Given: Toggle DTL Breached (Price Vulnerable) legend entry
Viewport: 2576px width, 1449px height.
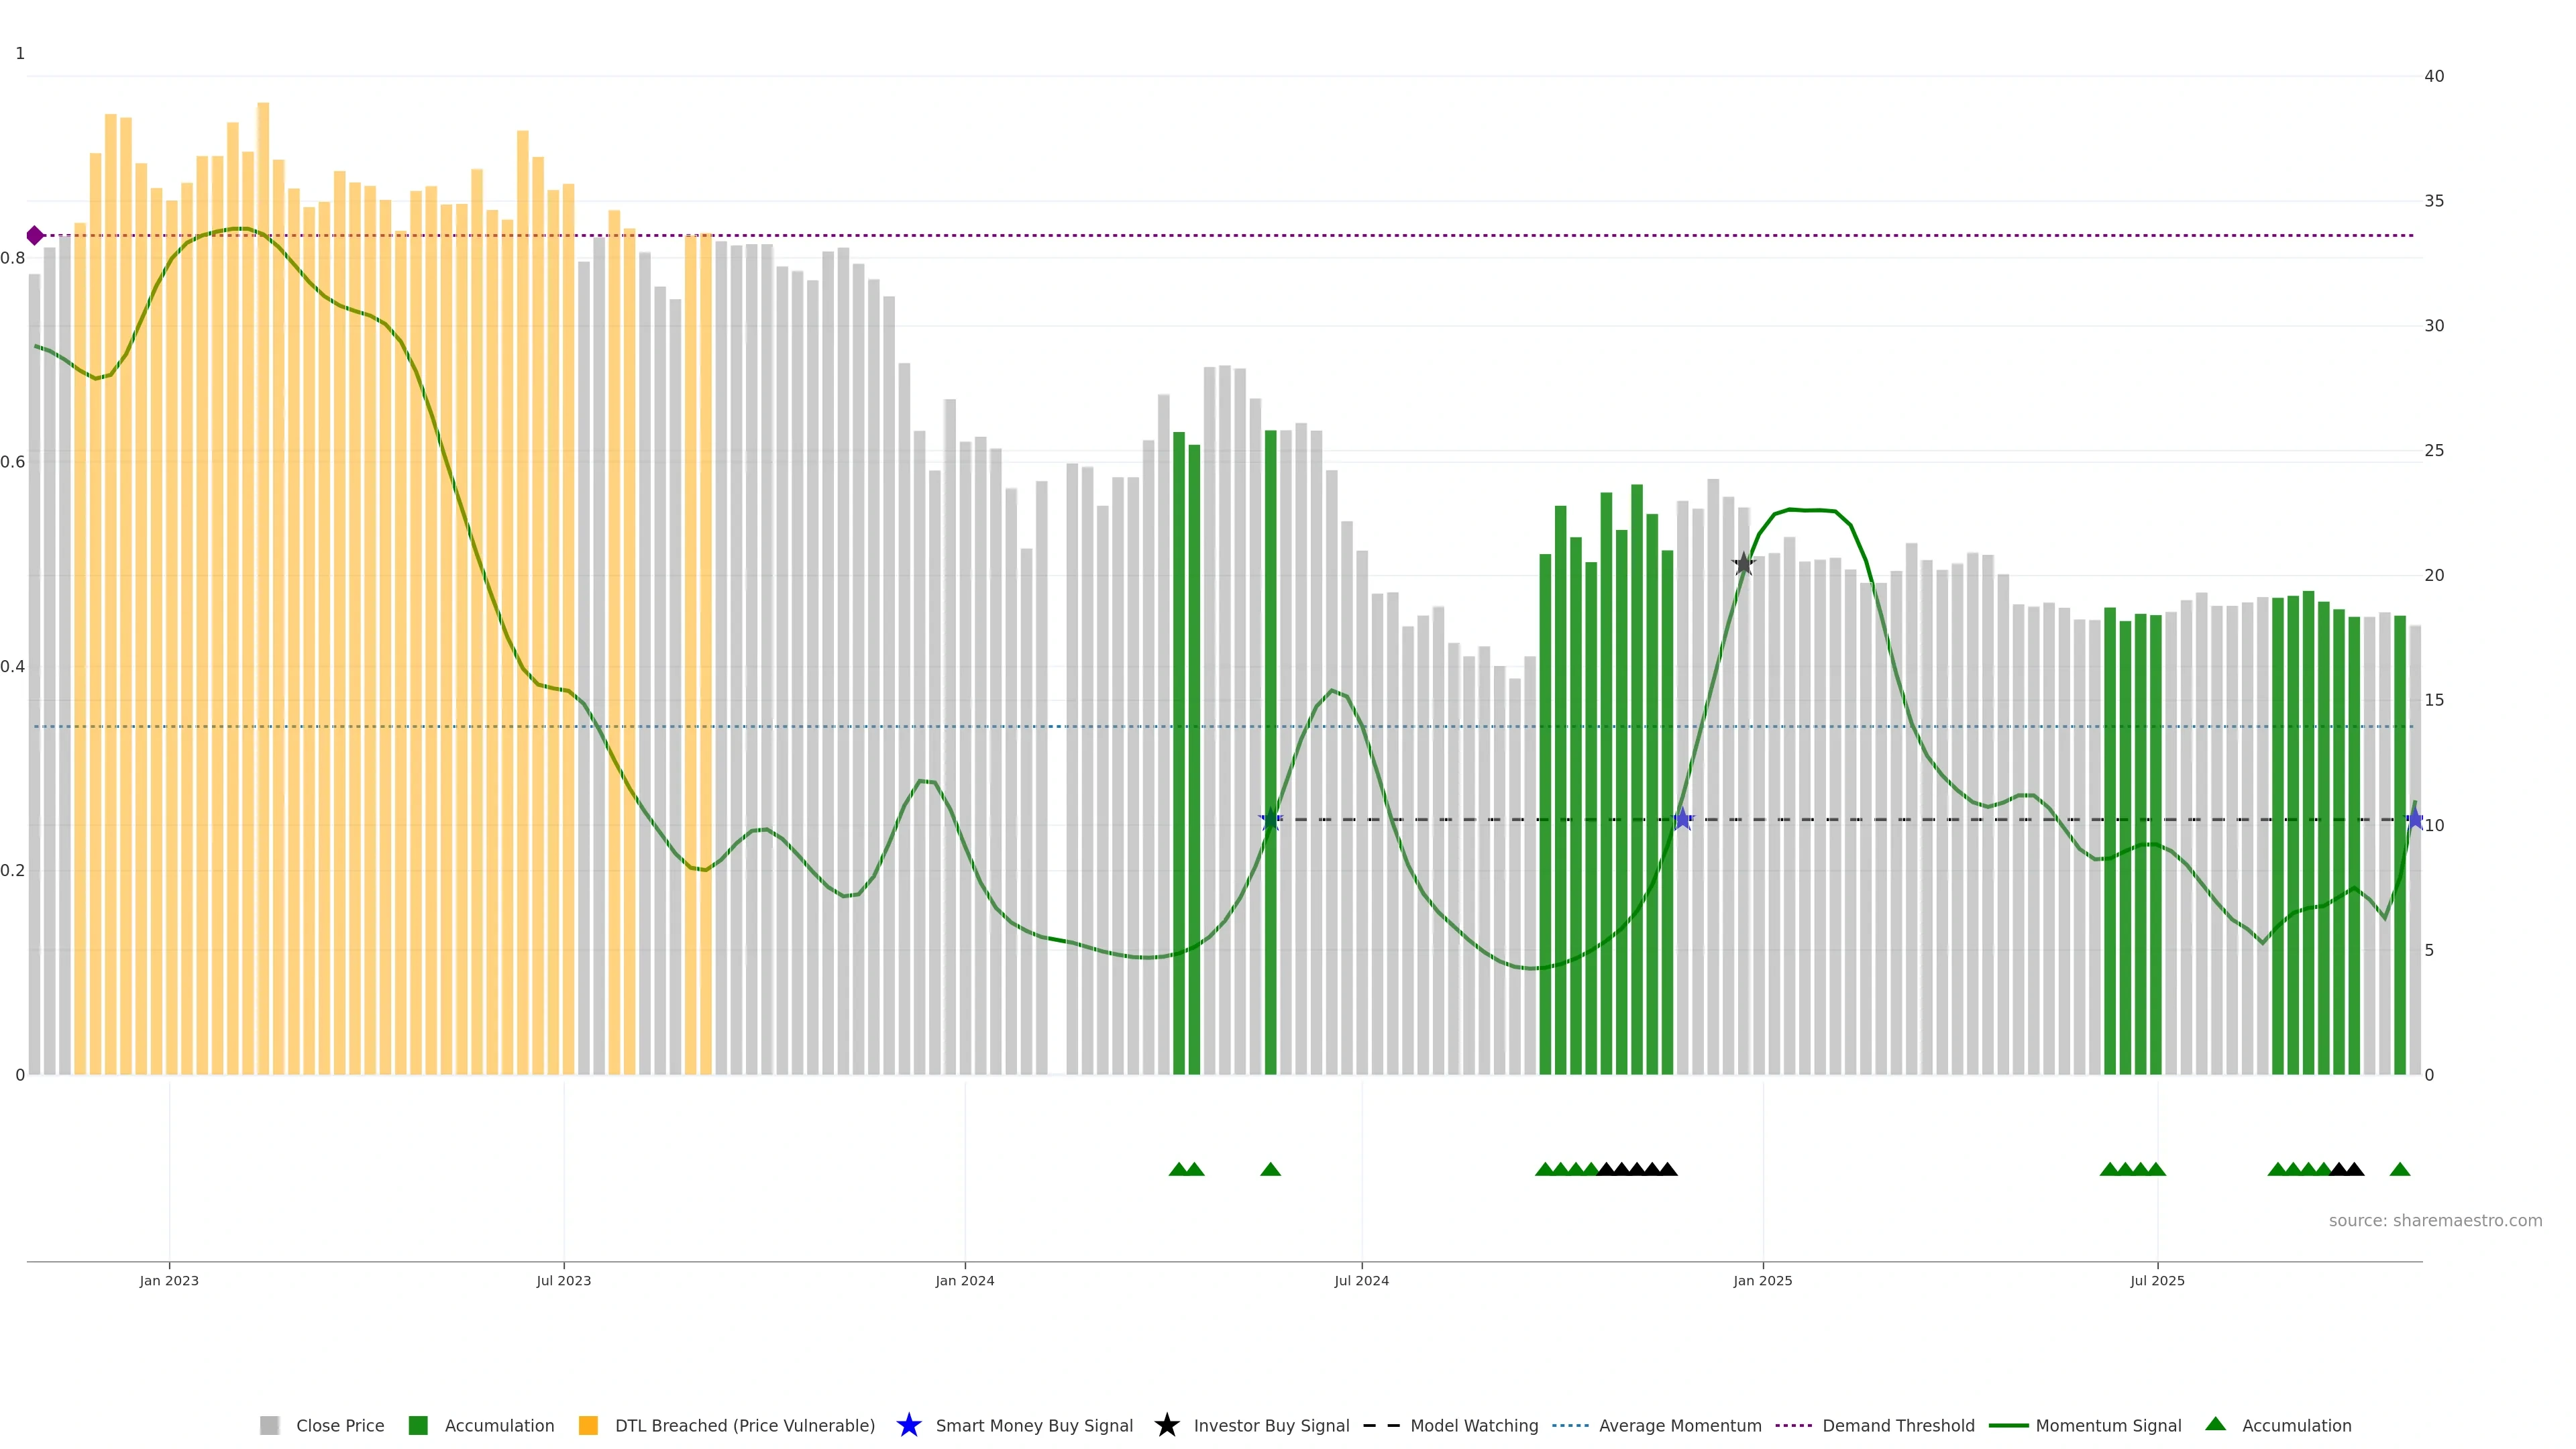Looking at the screenshot, I should 744,1425.
